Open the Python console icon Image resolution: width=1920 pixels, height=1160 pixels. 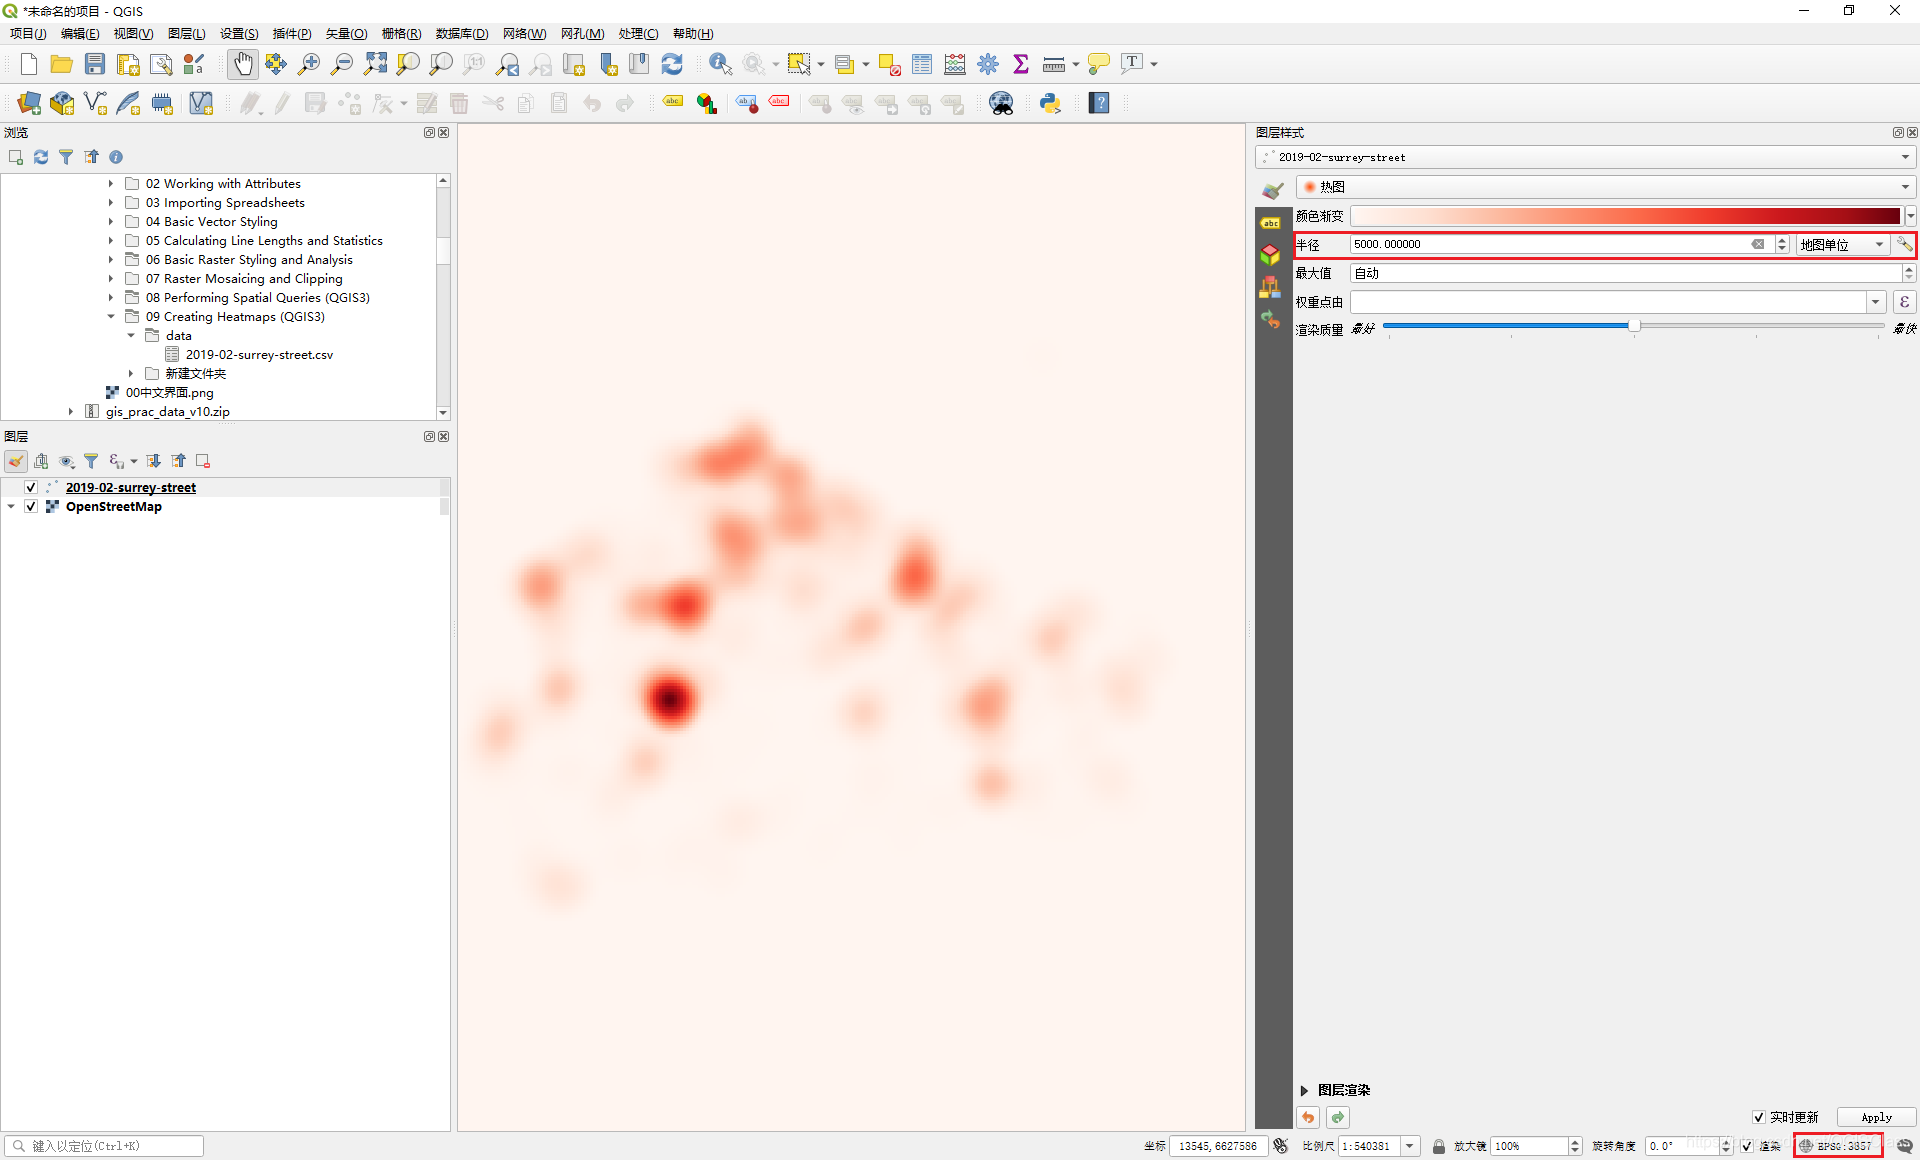click(1050, 103)
